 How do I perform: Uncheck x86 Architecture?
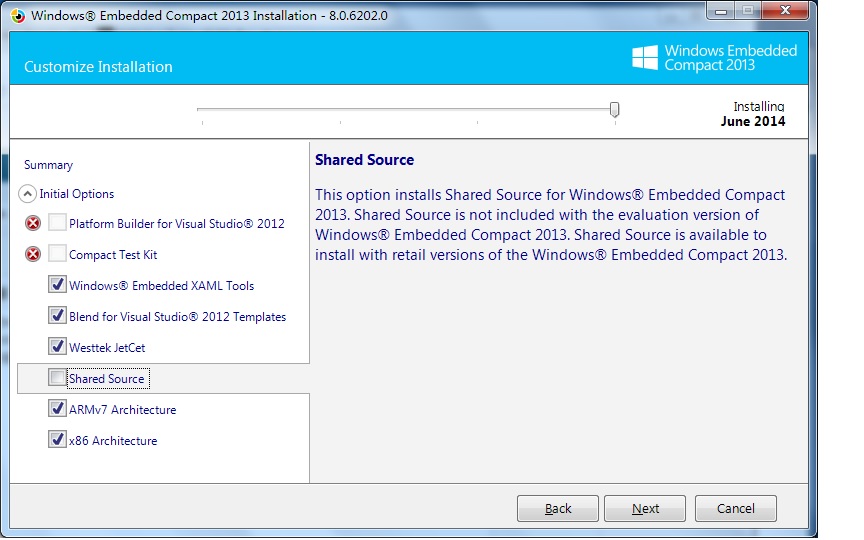tap(57, 439)
